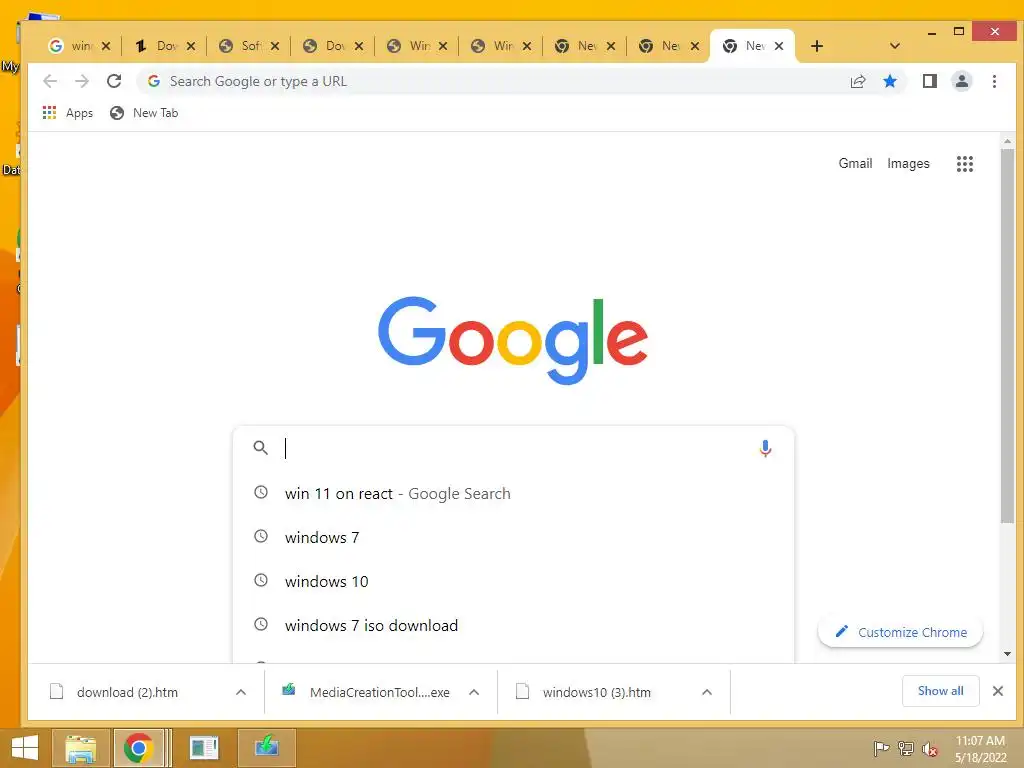This screenshot has height=768, width=1024.
Task: Select 'windows 7' suggestion
Action: pos(513,537)
